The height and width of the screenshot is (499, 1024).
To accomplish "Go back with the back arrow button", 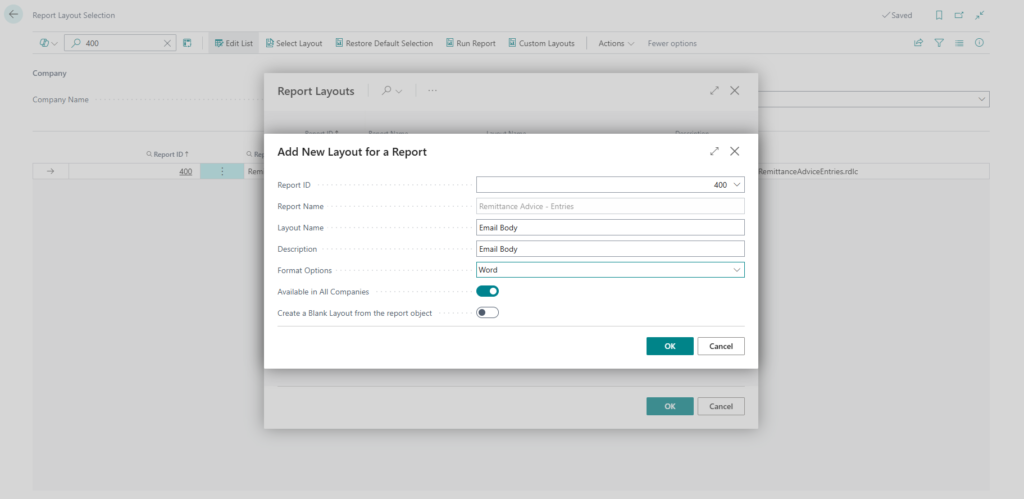I will [14, 14].
